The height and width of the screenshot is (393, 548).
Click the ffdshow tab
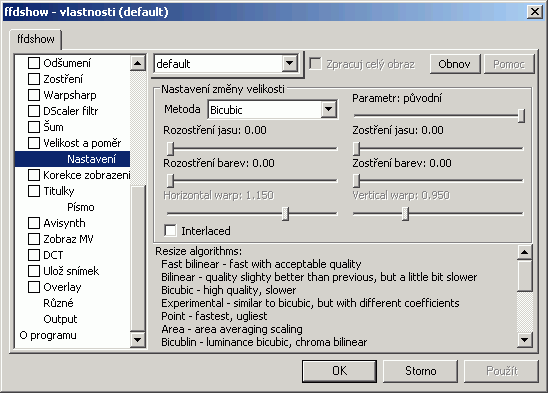click(36, 39)
